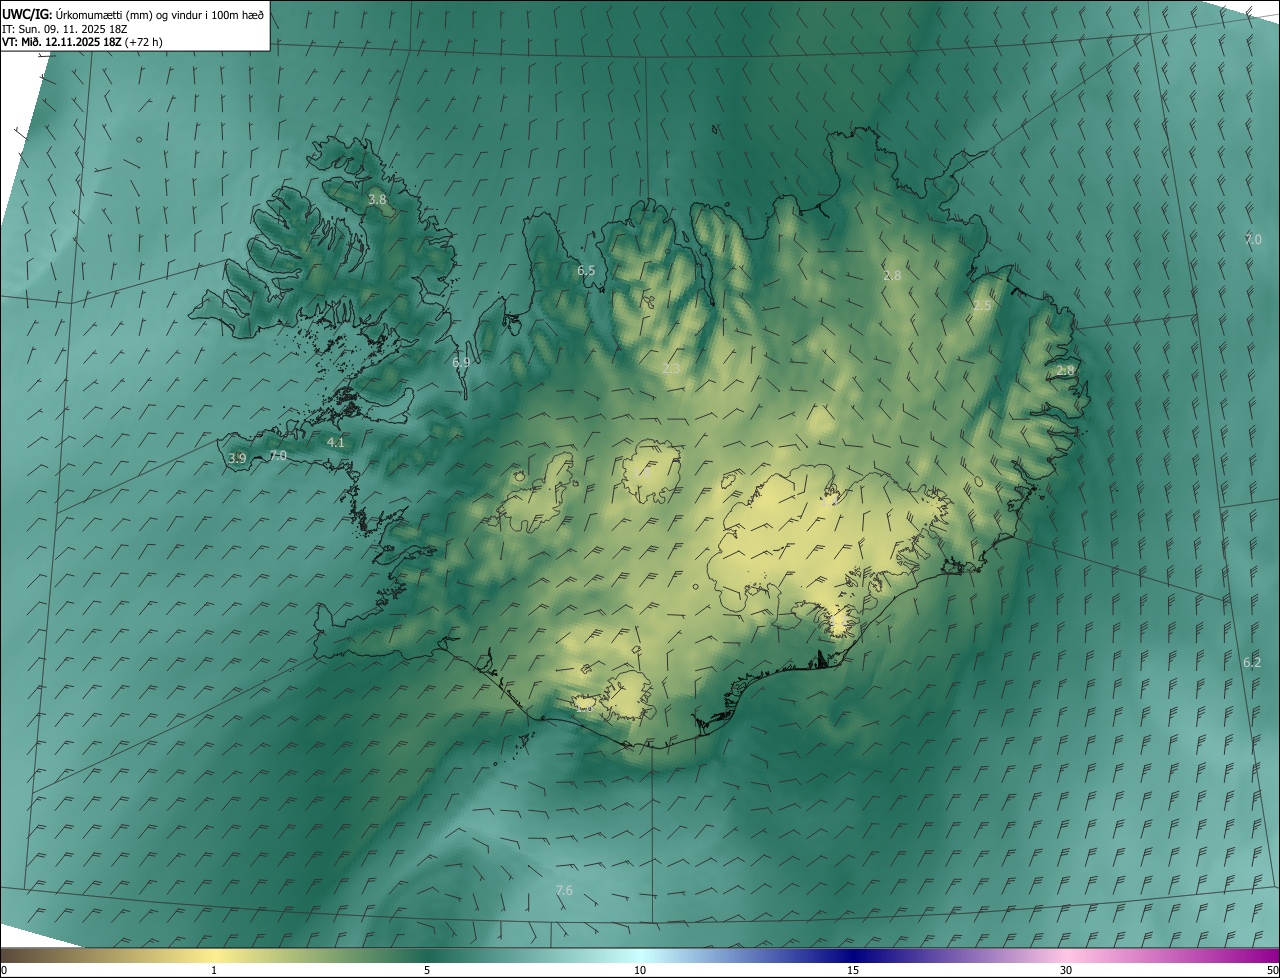Click the 4.1 precipitation value label
The height and width of the screenshot is (978, 1280).
coord(336,442)
